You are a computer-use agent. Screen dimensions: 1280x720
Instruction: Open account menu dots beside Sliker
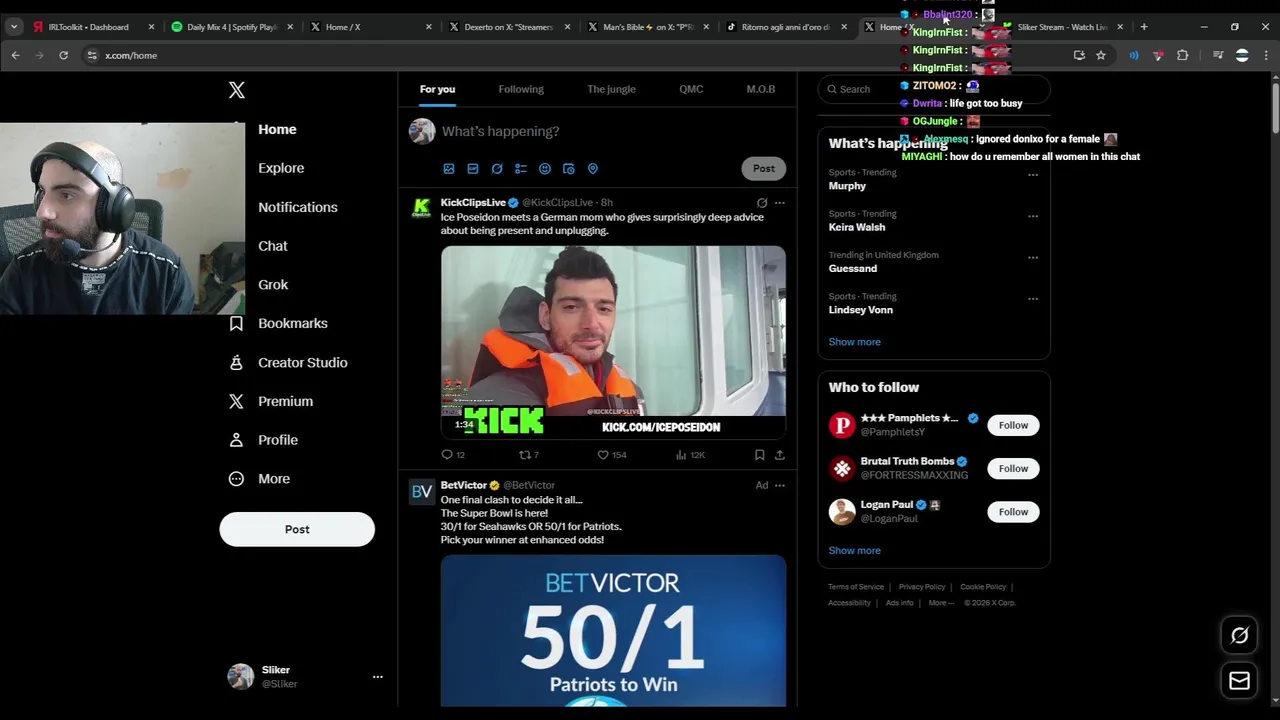pyautogui.click(x=378, y=677)
